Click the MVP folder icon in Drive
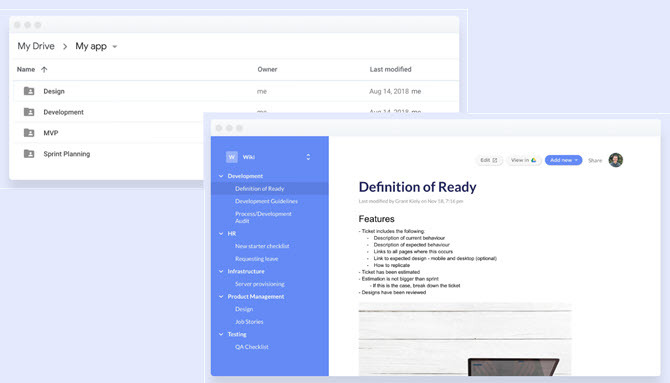The height and width of the screenshot is (383, 670). [x=29, y=133]
